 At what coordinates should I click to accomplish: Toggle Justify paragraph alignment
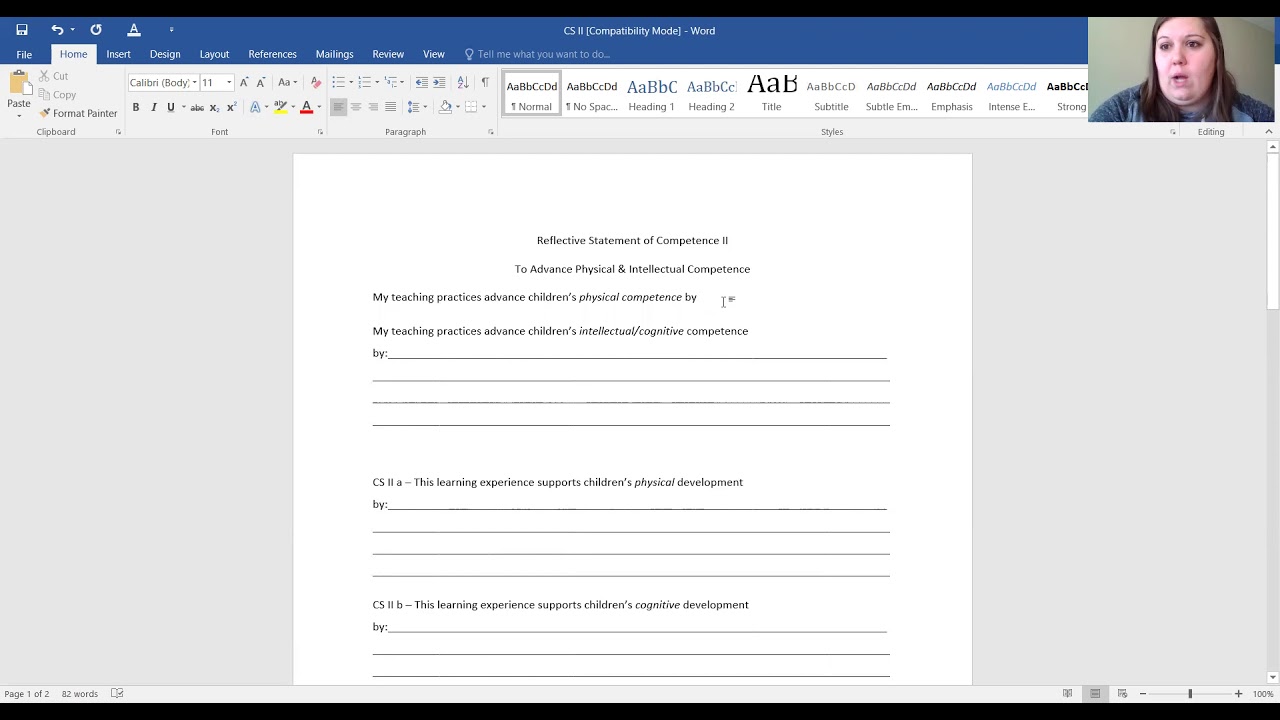[x=390, y=107]
